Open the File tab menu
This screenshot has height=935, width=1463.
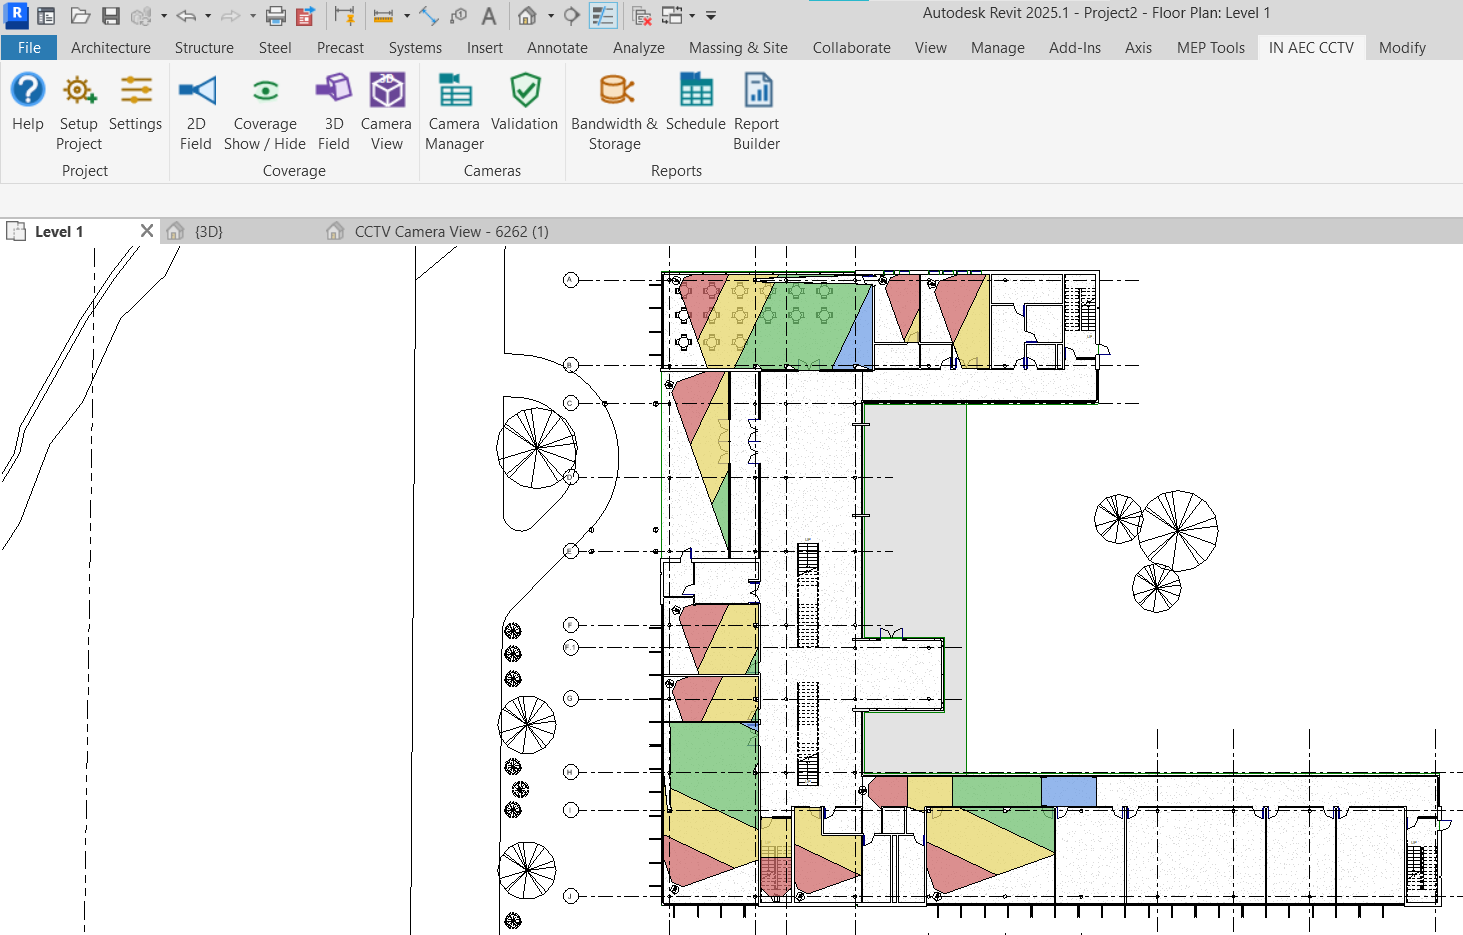pos(29,48)
